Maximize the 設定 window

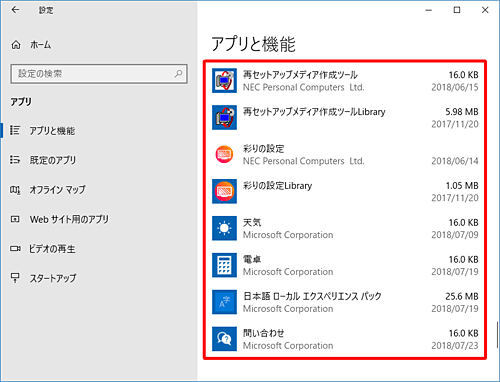(457, 10)
